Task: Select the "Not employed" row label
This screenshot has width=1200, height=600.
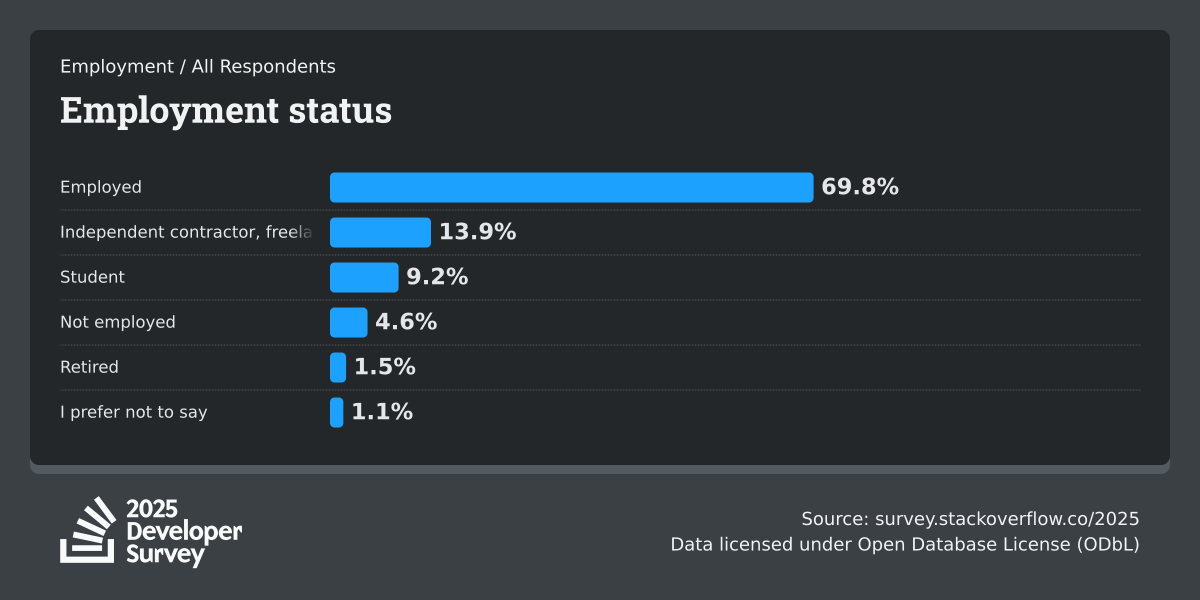Action: (x=118, y=322)
